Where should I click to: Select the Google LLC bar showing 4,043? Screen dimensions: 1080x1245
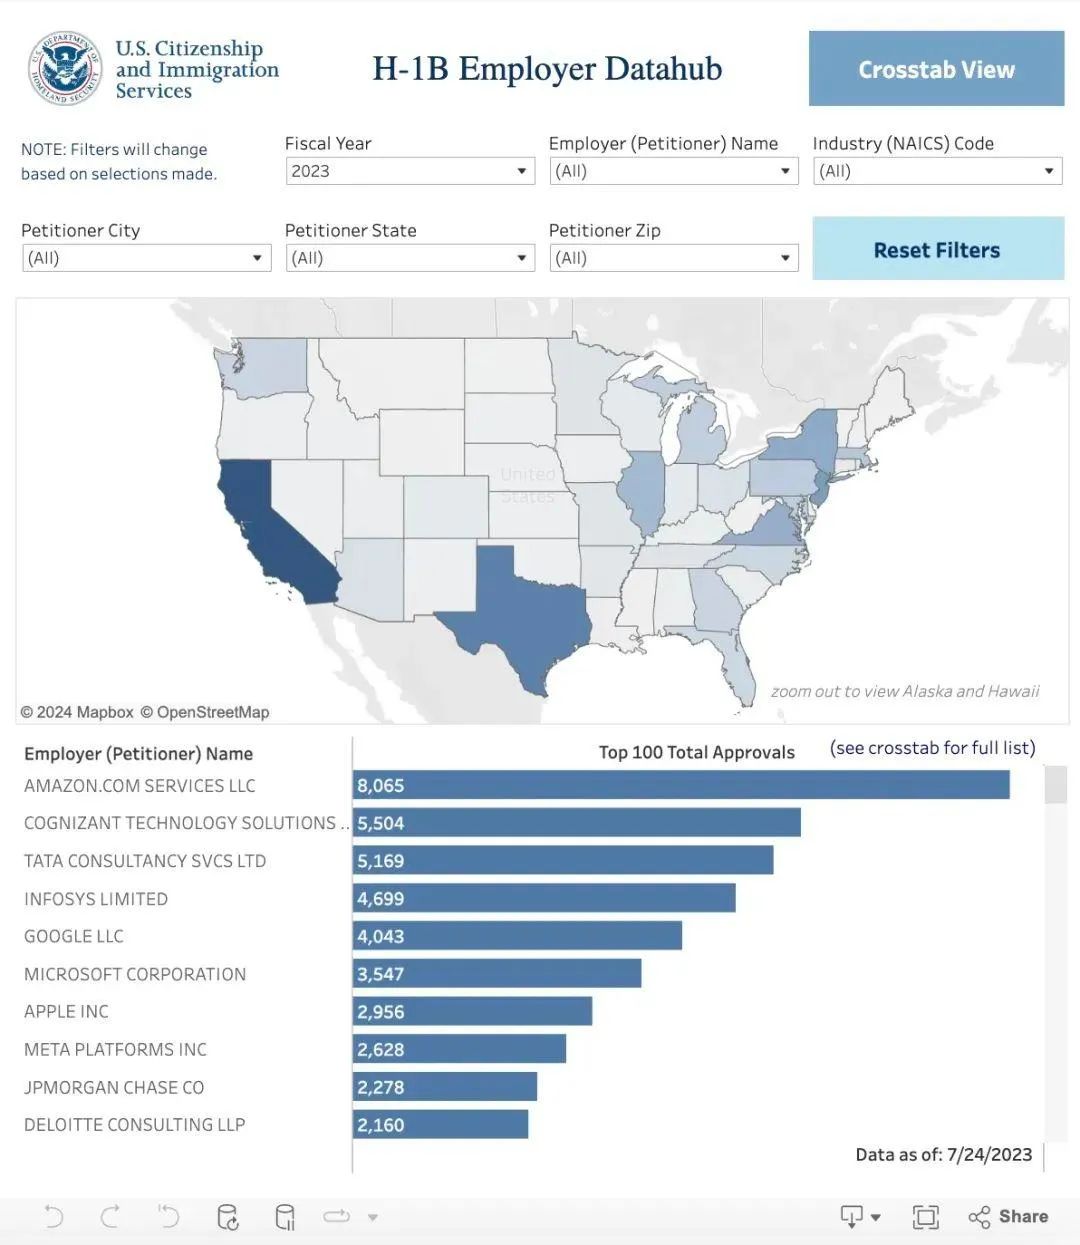tap(517, 936)
